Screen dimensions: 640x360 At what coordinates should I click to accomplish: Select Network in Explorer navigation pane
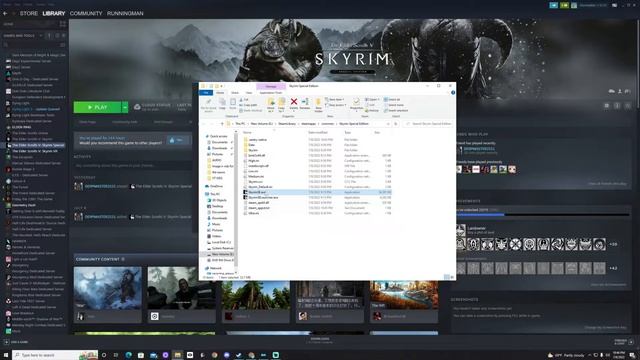(215, 268)
